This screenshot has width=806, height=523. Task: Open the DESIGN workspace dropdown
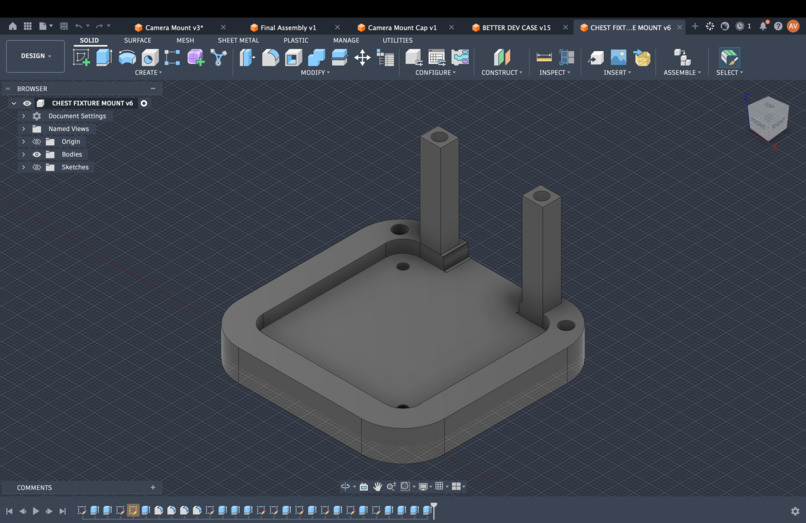point(35,56)
